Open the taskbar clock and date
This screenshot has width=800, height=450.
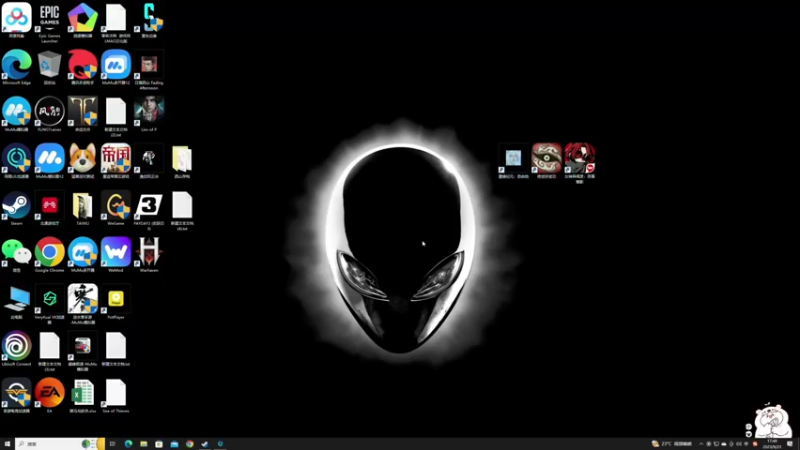[771, 444]
